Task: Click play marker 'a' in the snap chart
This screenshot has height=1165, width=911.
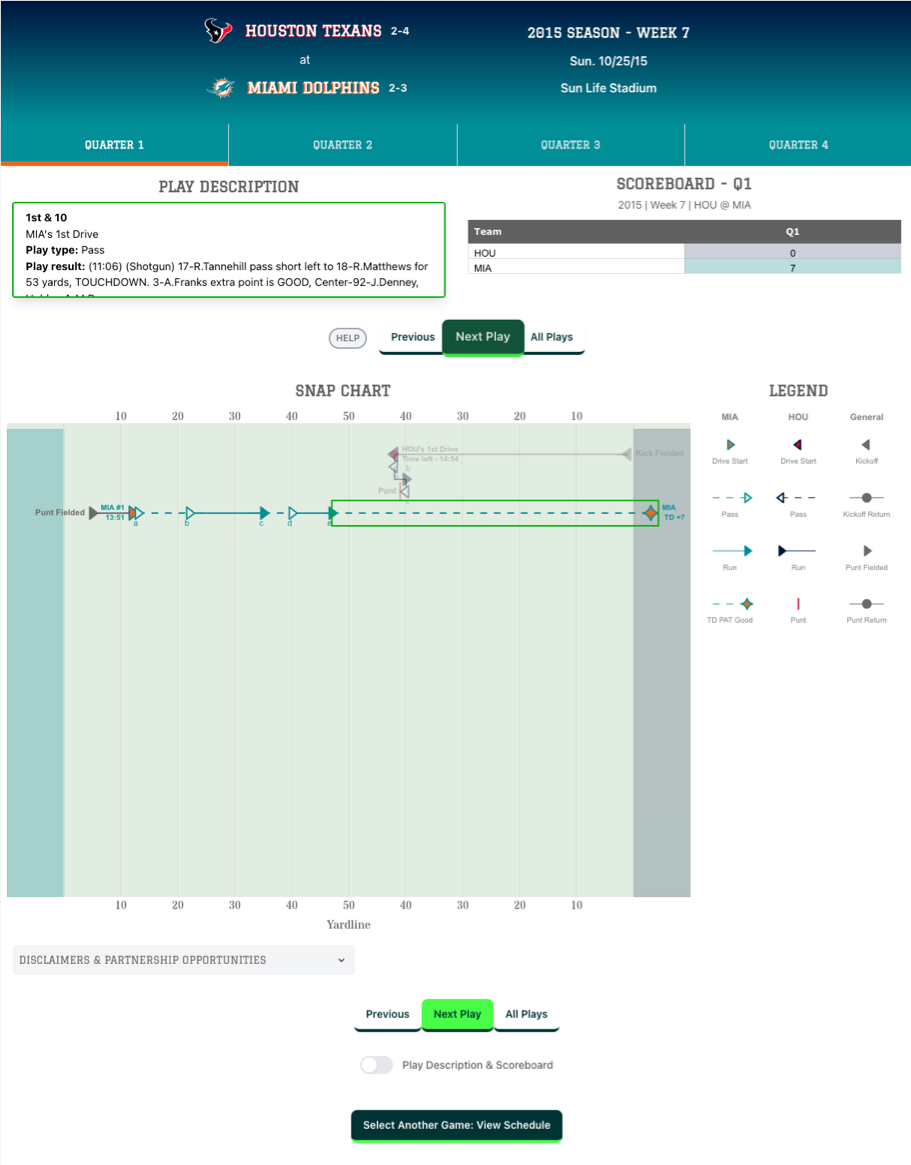Action: tap(138, 513)
